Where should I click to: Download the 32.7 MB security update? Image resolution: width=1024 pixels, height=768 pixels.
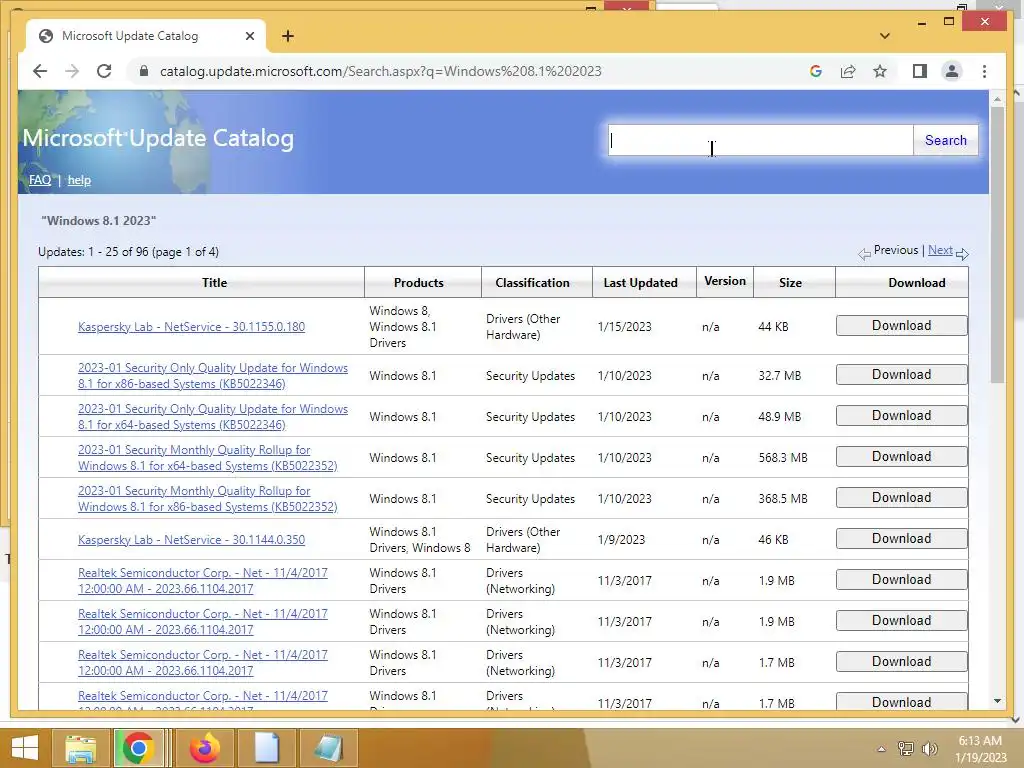click(901, 374)
